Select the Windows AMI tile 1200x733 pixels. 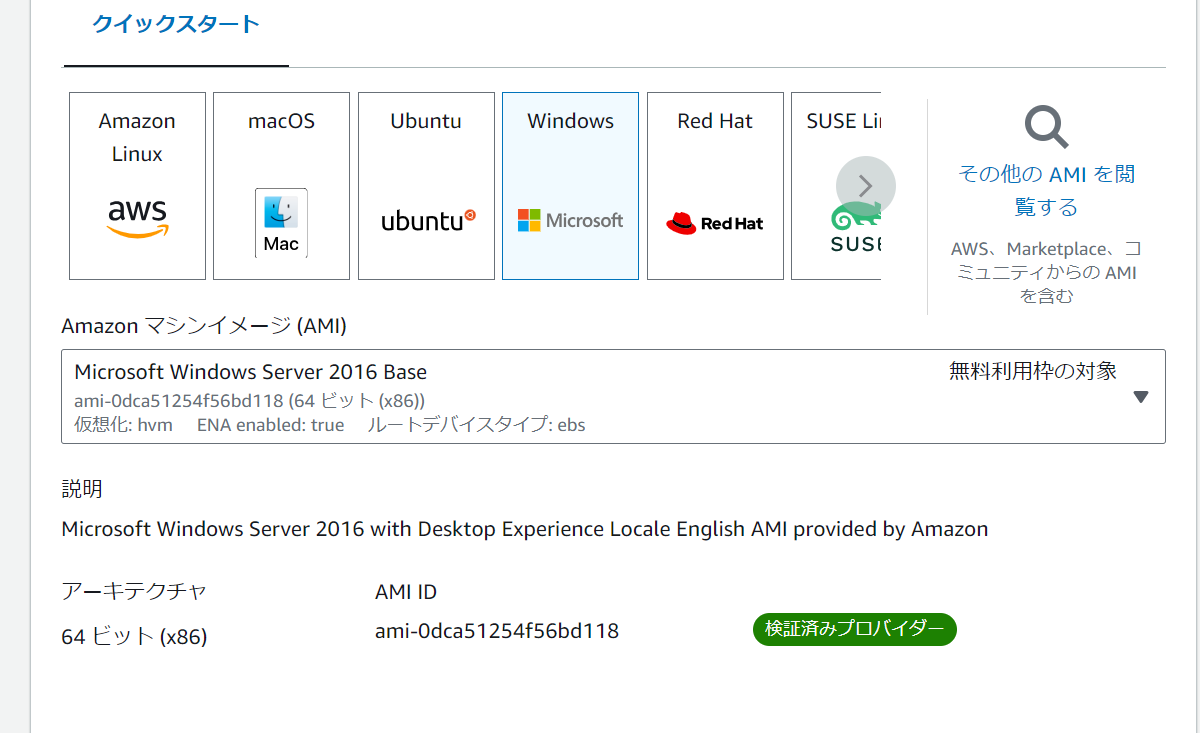[x=570, y=186]
